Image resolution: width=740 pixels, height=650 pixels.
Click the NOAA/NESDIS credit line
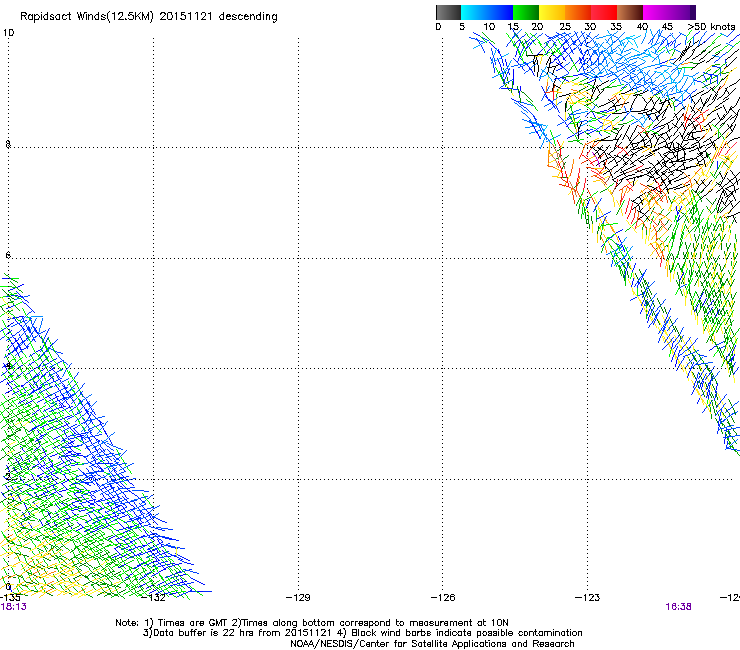click(432, 644)
